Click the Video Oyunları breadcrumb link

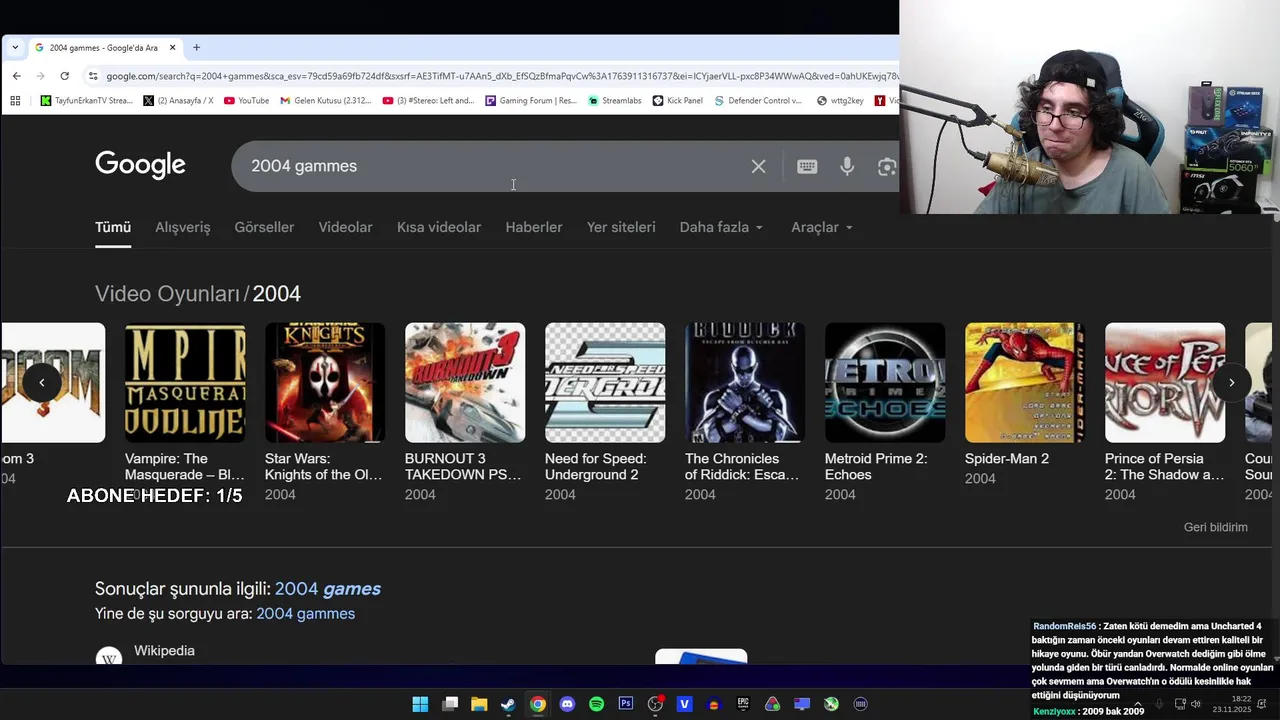(167, 293)
